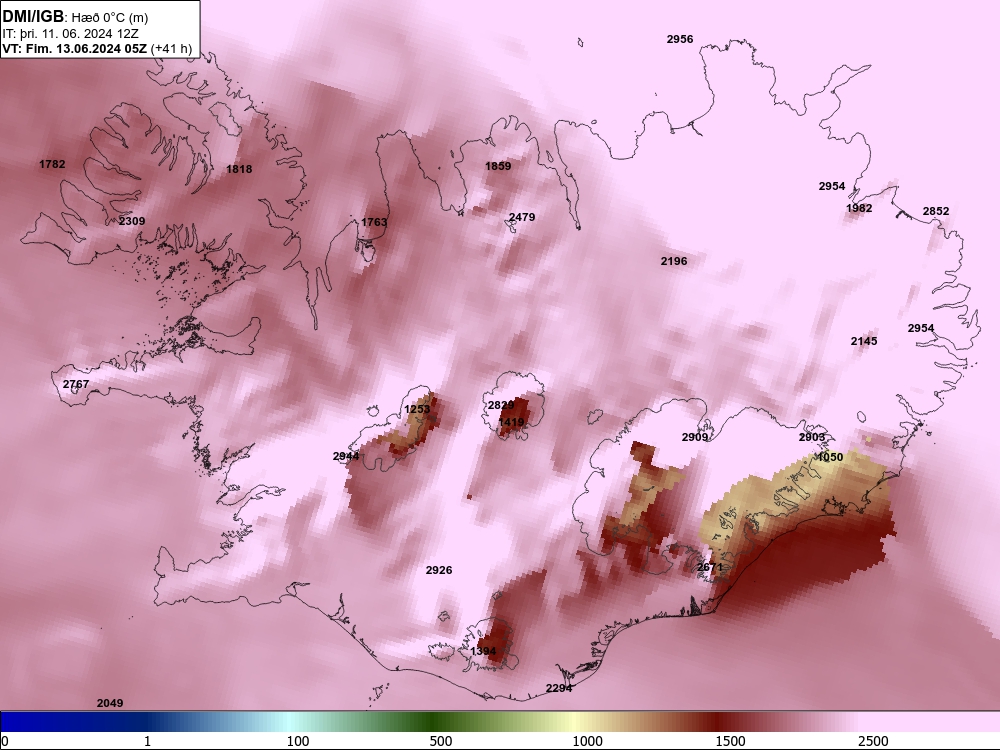Click the 2852 height value
The width and height of the screenshot is (1000, 750).
click(936, 211)
